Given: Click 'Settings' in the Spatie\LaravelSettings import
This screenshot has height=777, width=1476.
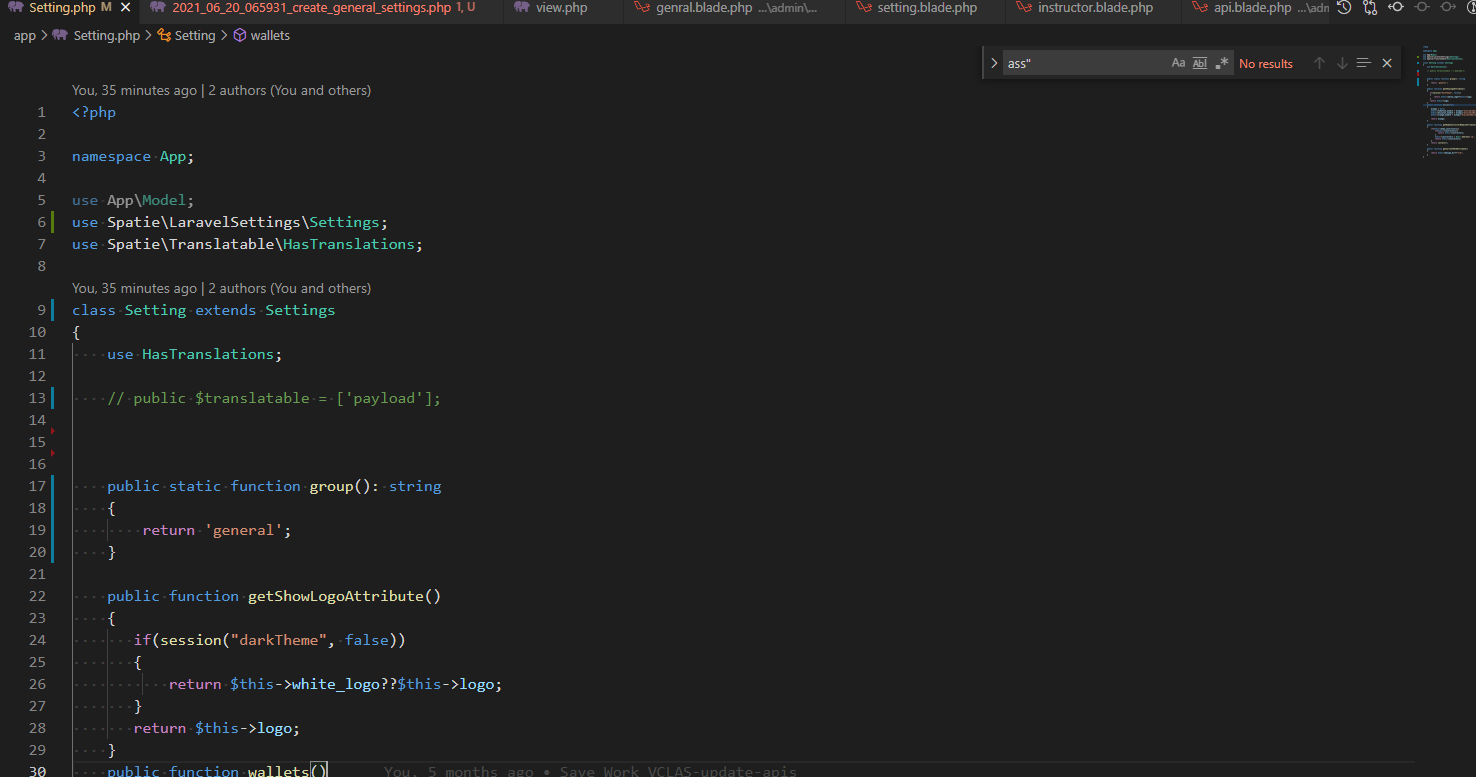Looking at the screenshot, I should (344, 222).
